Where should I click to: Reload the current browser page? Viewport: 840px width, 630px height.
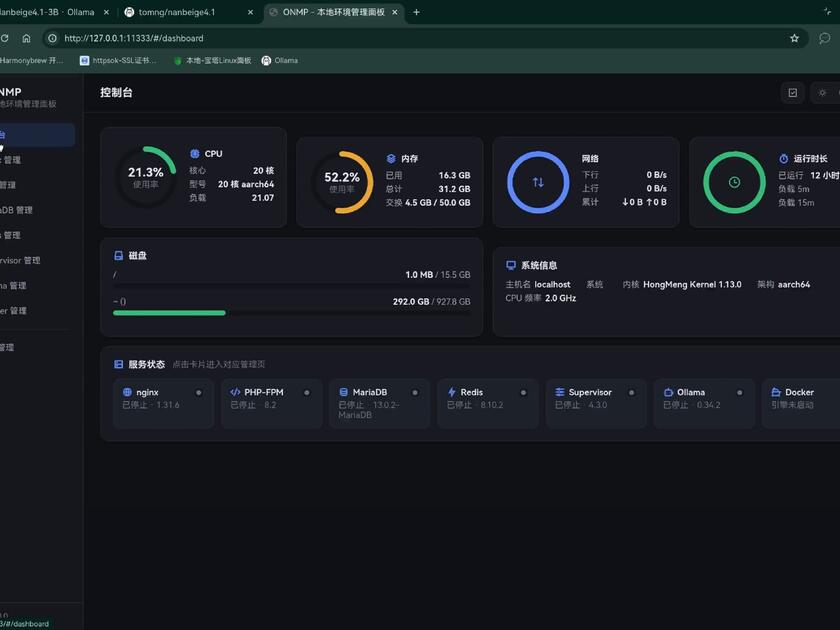point(4,38)
